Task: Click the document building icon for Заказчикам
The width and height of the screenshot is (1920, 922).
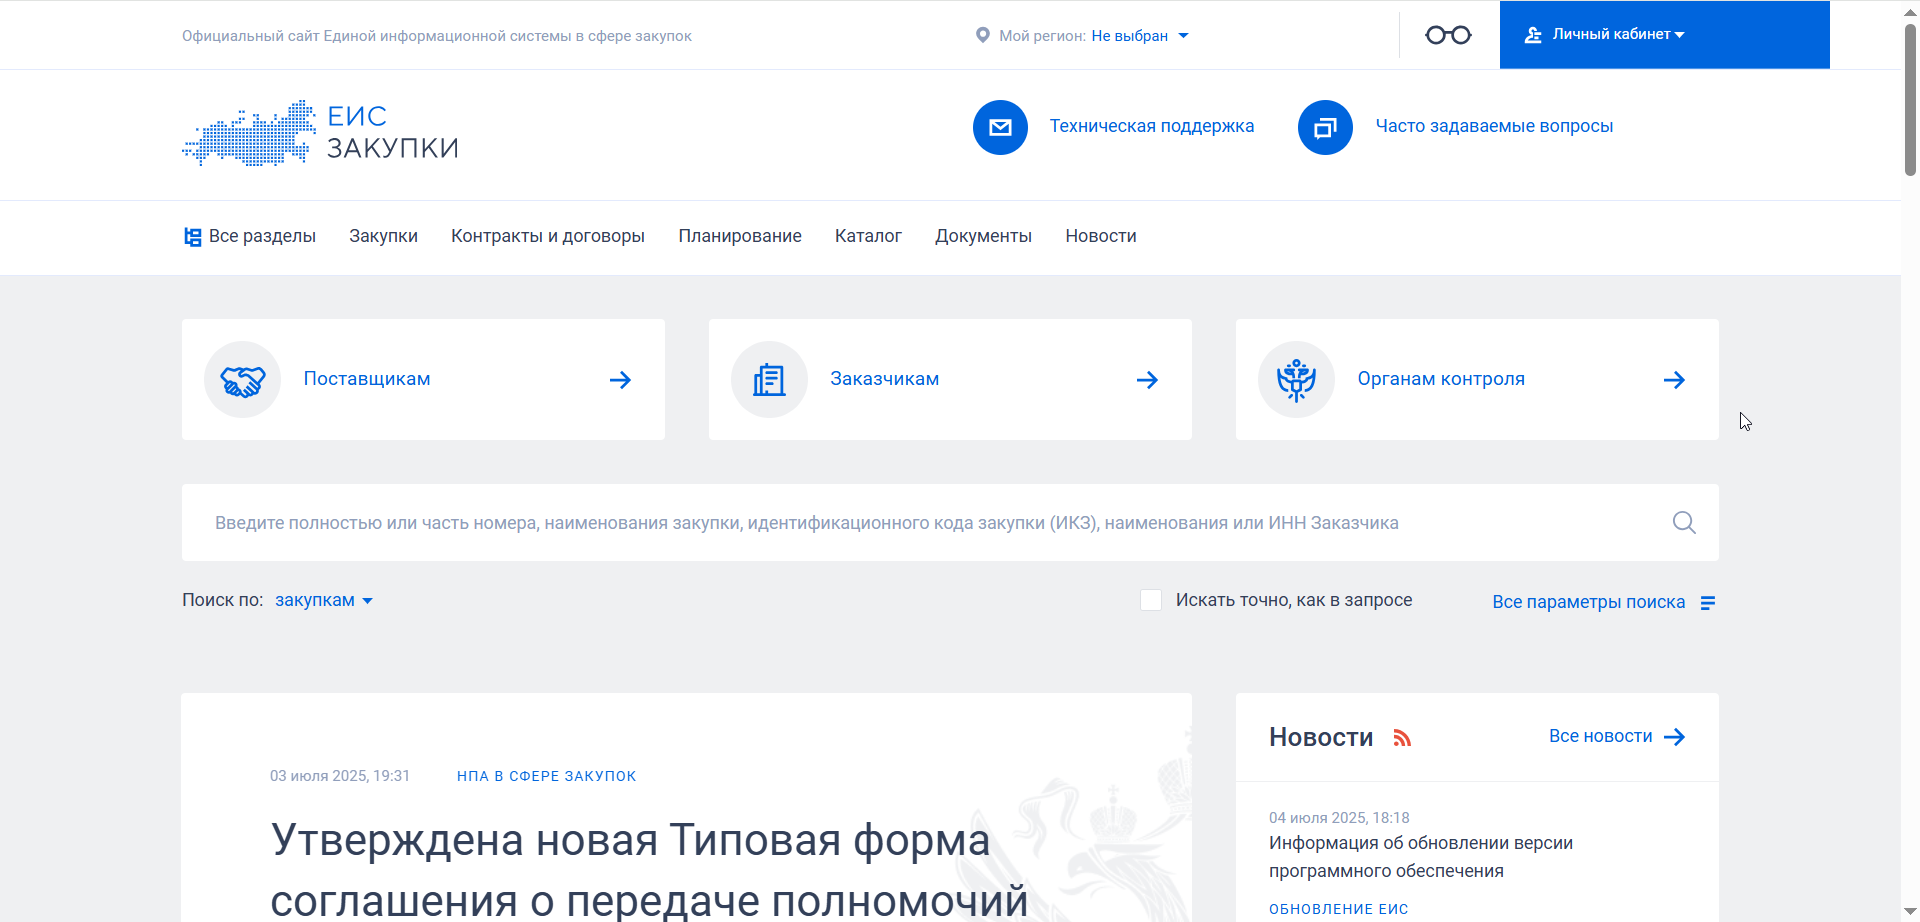Action: click(769, 380)
